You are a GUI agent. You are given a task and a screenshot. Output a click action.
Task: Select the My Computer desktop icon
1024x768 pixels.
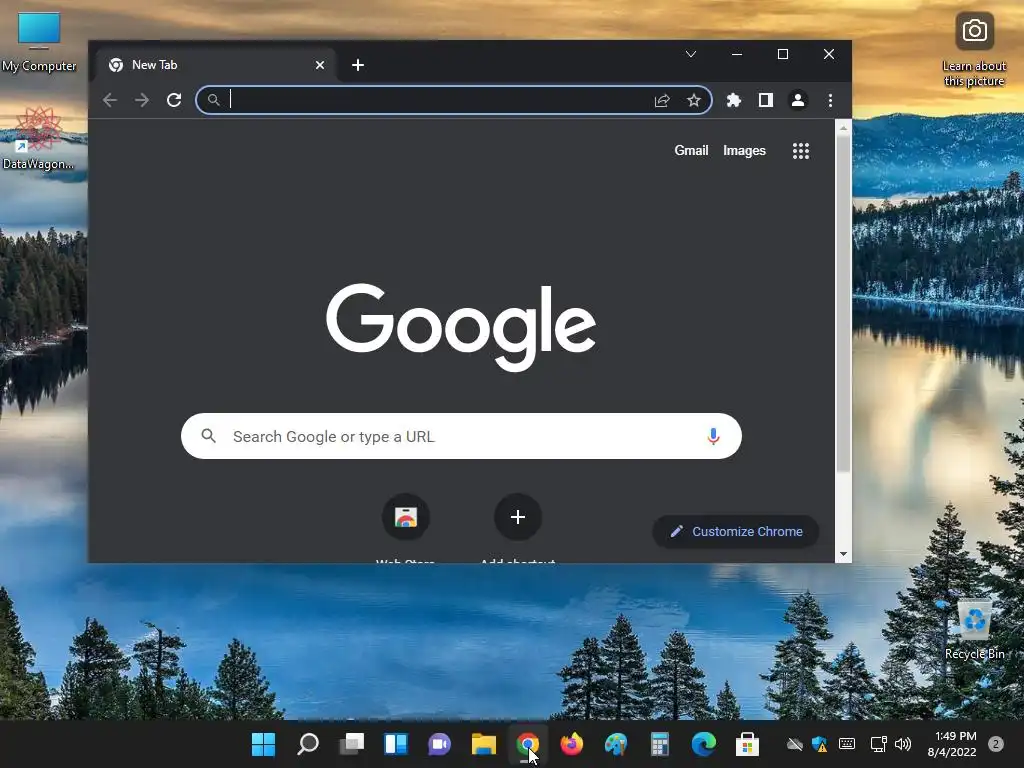click(x=39, y=42)
